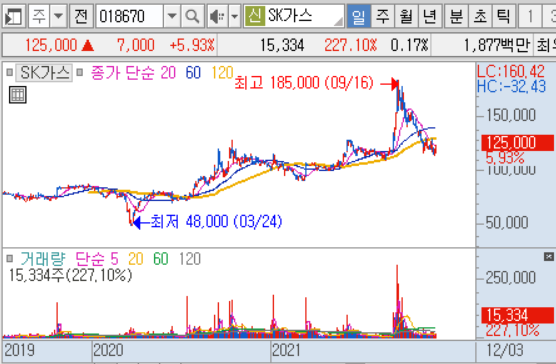Switch to yearly chart tab 년
The image size is (556, 364).
click(430, 16)
